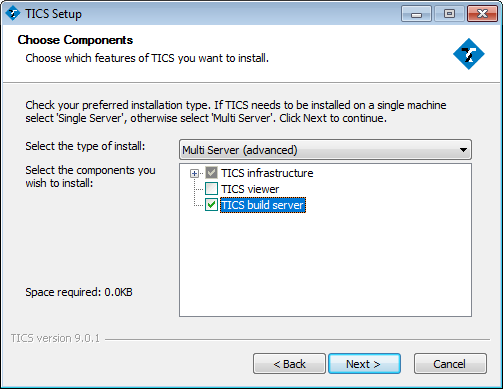This screenshot has width=503, height=389.
Task: Click the Choose Components heading
Action: click(x=75, y=40)
